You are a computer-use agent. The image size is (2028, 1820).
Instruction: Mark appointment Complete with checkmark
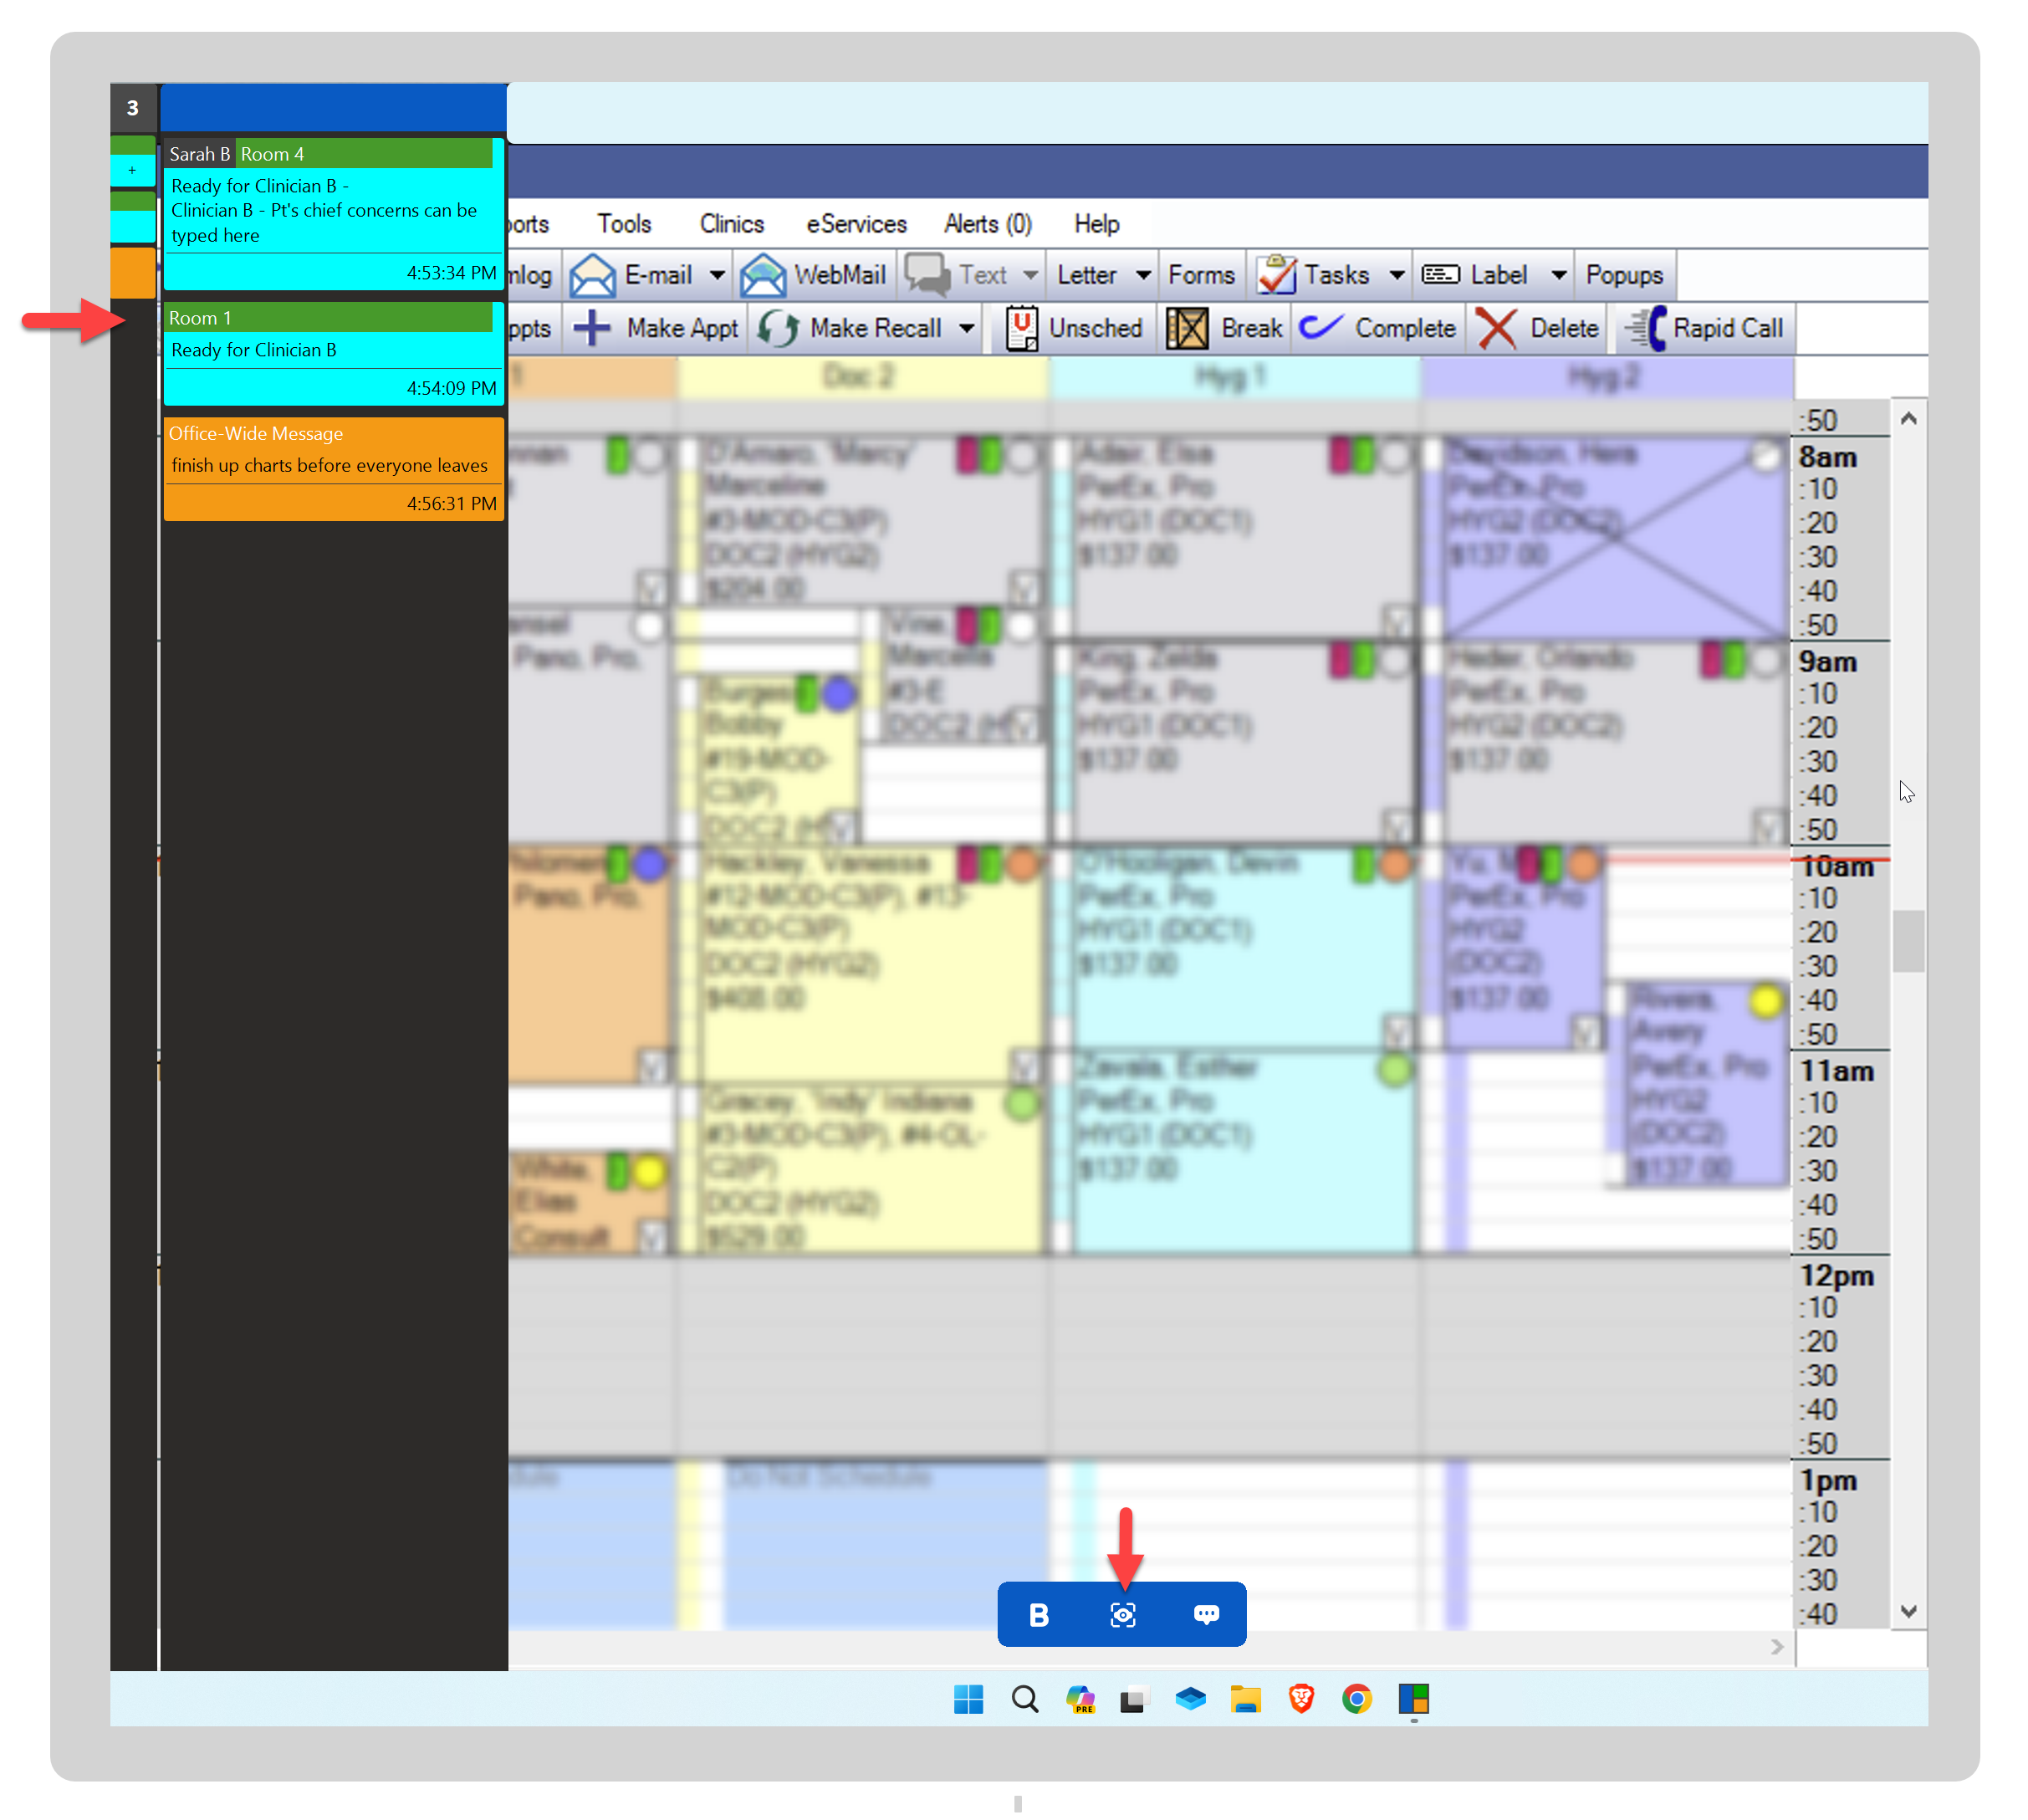click(x=1378, y=329)
